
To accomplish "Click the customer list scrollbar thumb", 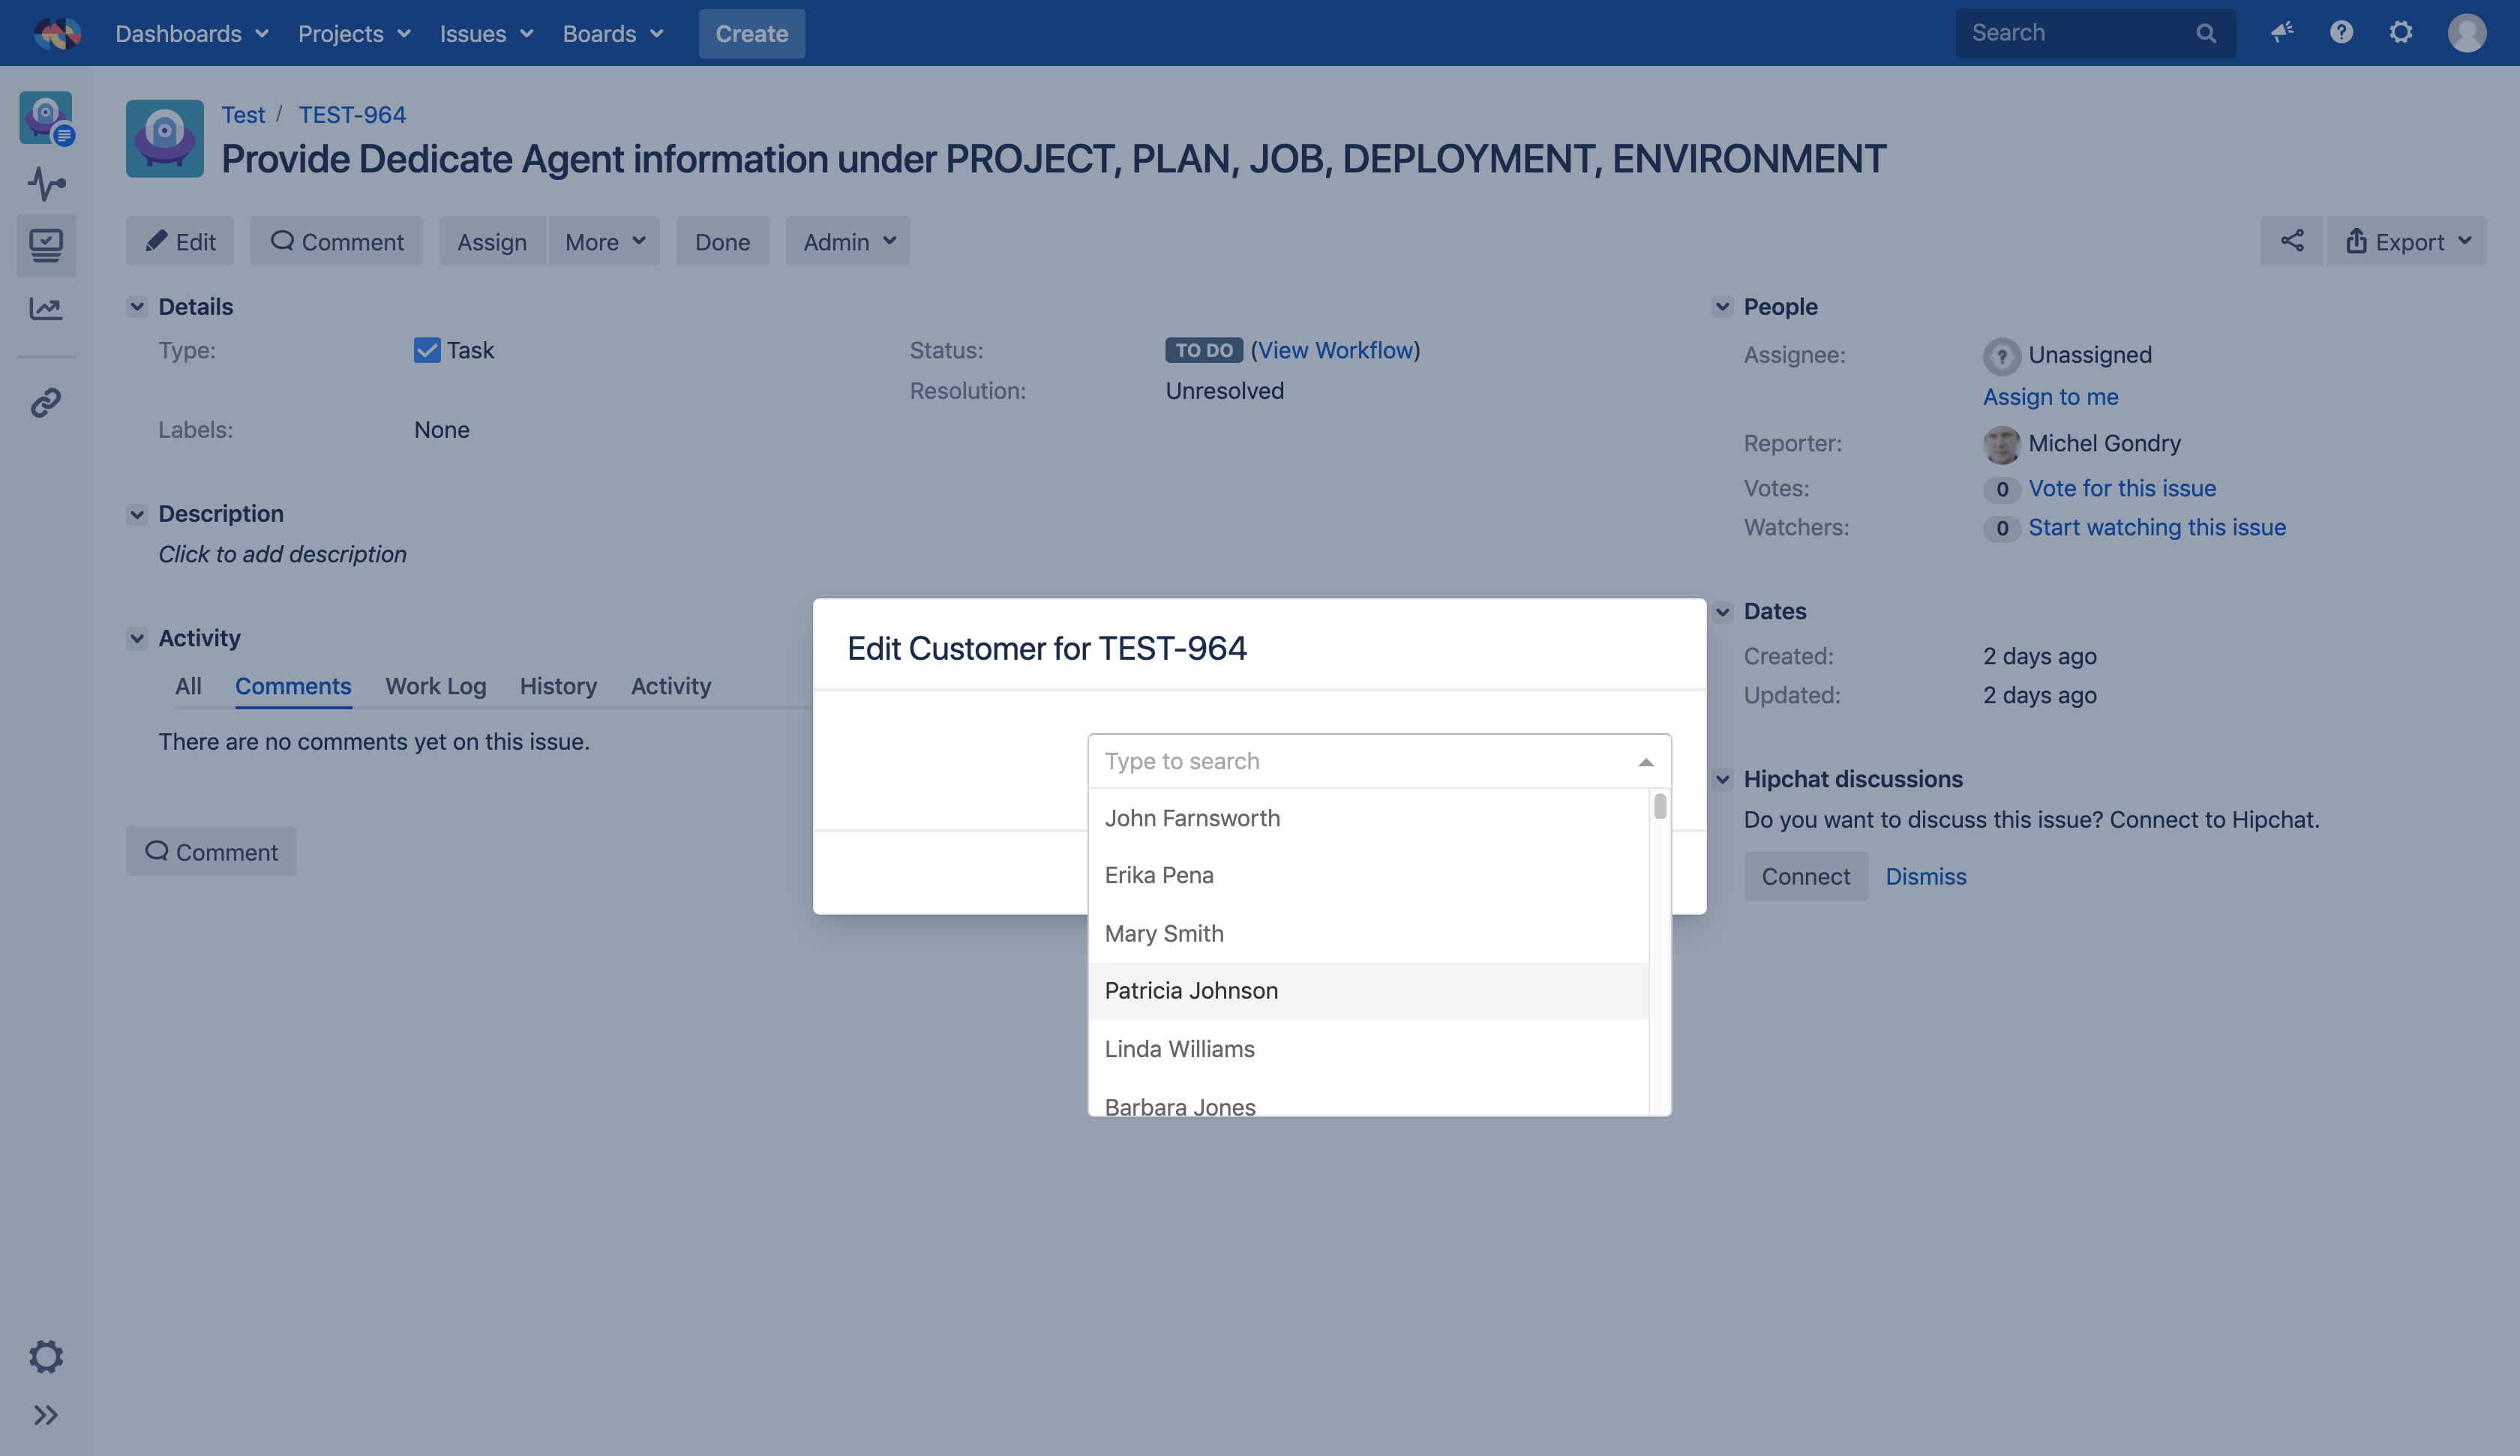I will tap(1660, 806).
